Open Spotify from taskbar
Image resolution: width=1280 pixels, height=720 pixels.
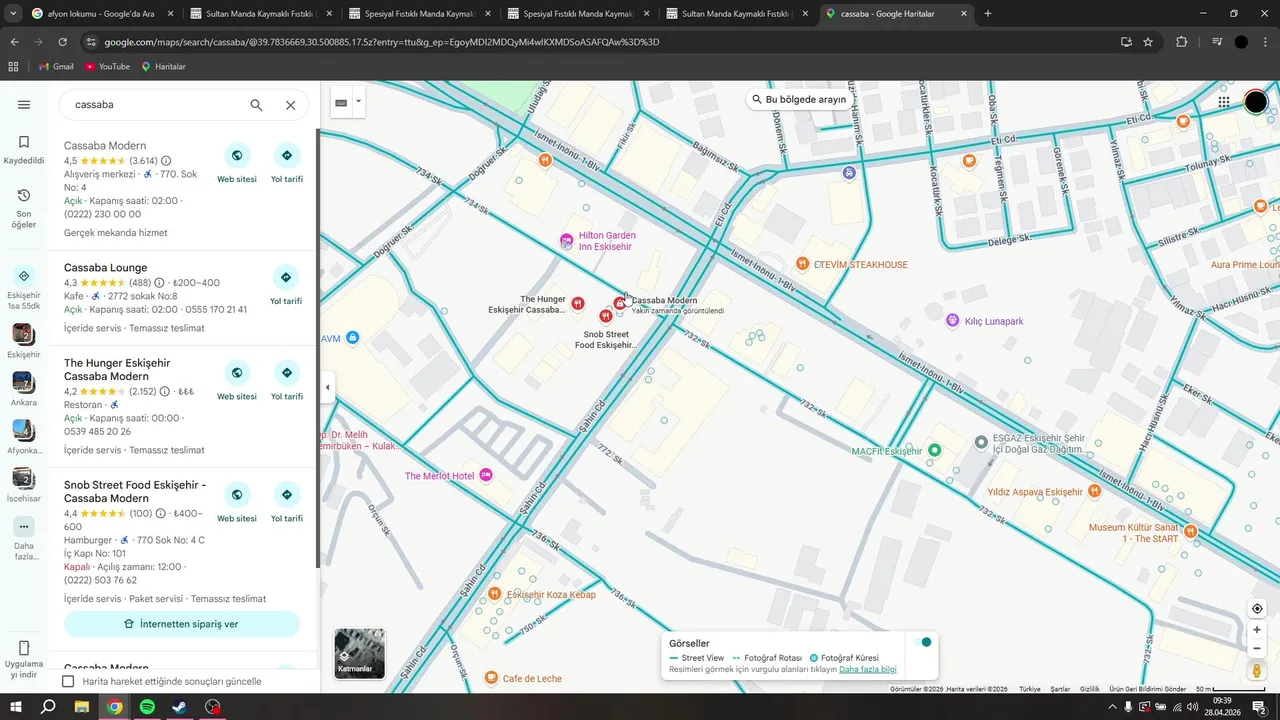pos(147,707)
